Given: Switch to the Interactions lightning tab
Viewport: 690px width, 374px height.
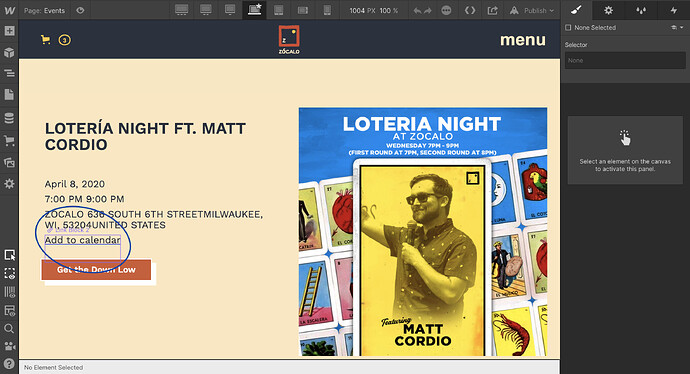Looking at the screenshot, I should coord(674,10).
